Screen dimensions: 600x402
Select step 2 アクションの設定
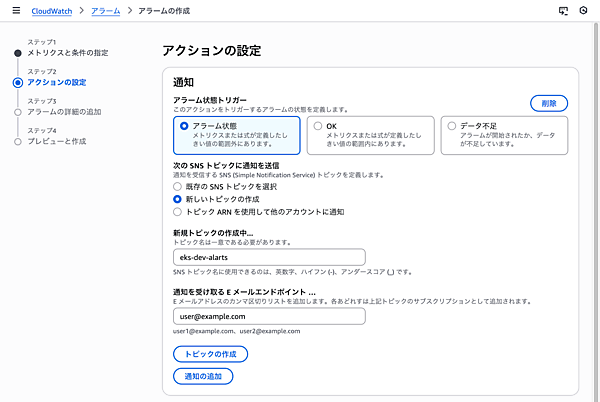57,82
